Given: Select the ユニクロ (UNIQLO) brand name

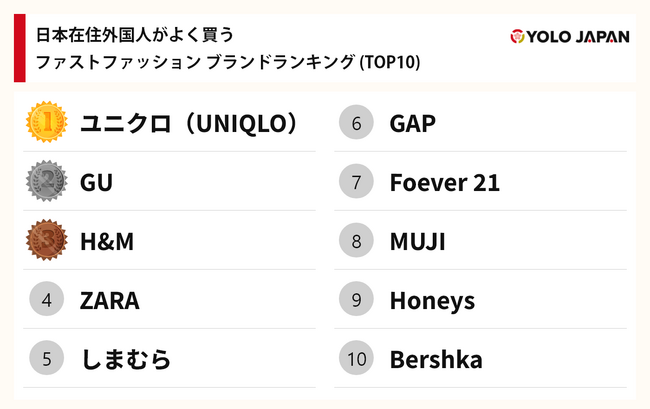Looking at the screenshot, I should 189,124.
